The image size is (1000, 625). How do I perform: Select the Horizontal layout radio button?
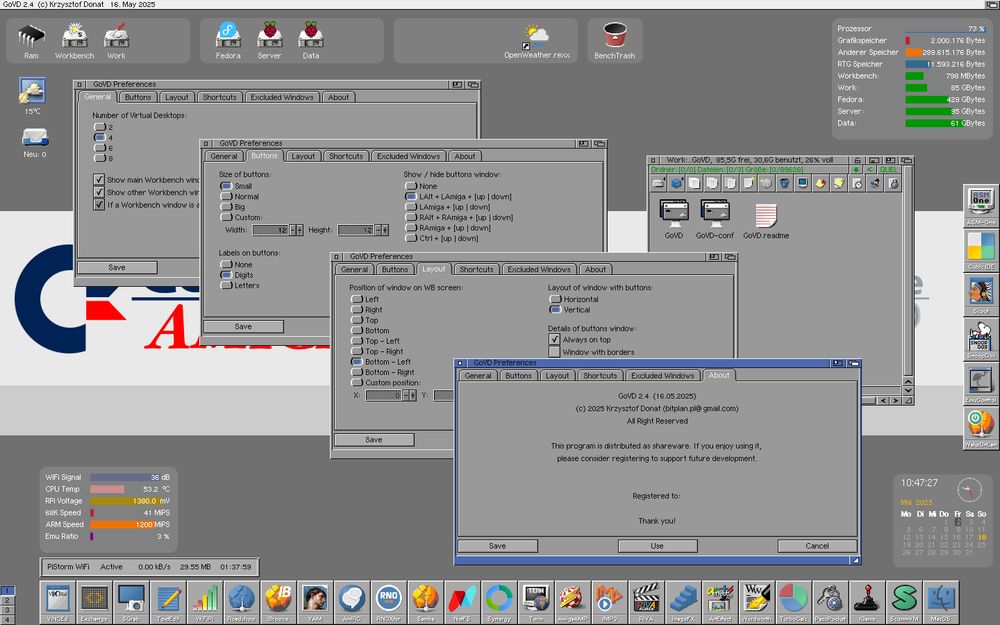554,299
